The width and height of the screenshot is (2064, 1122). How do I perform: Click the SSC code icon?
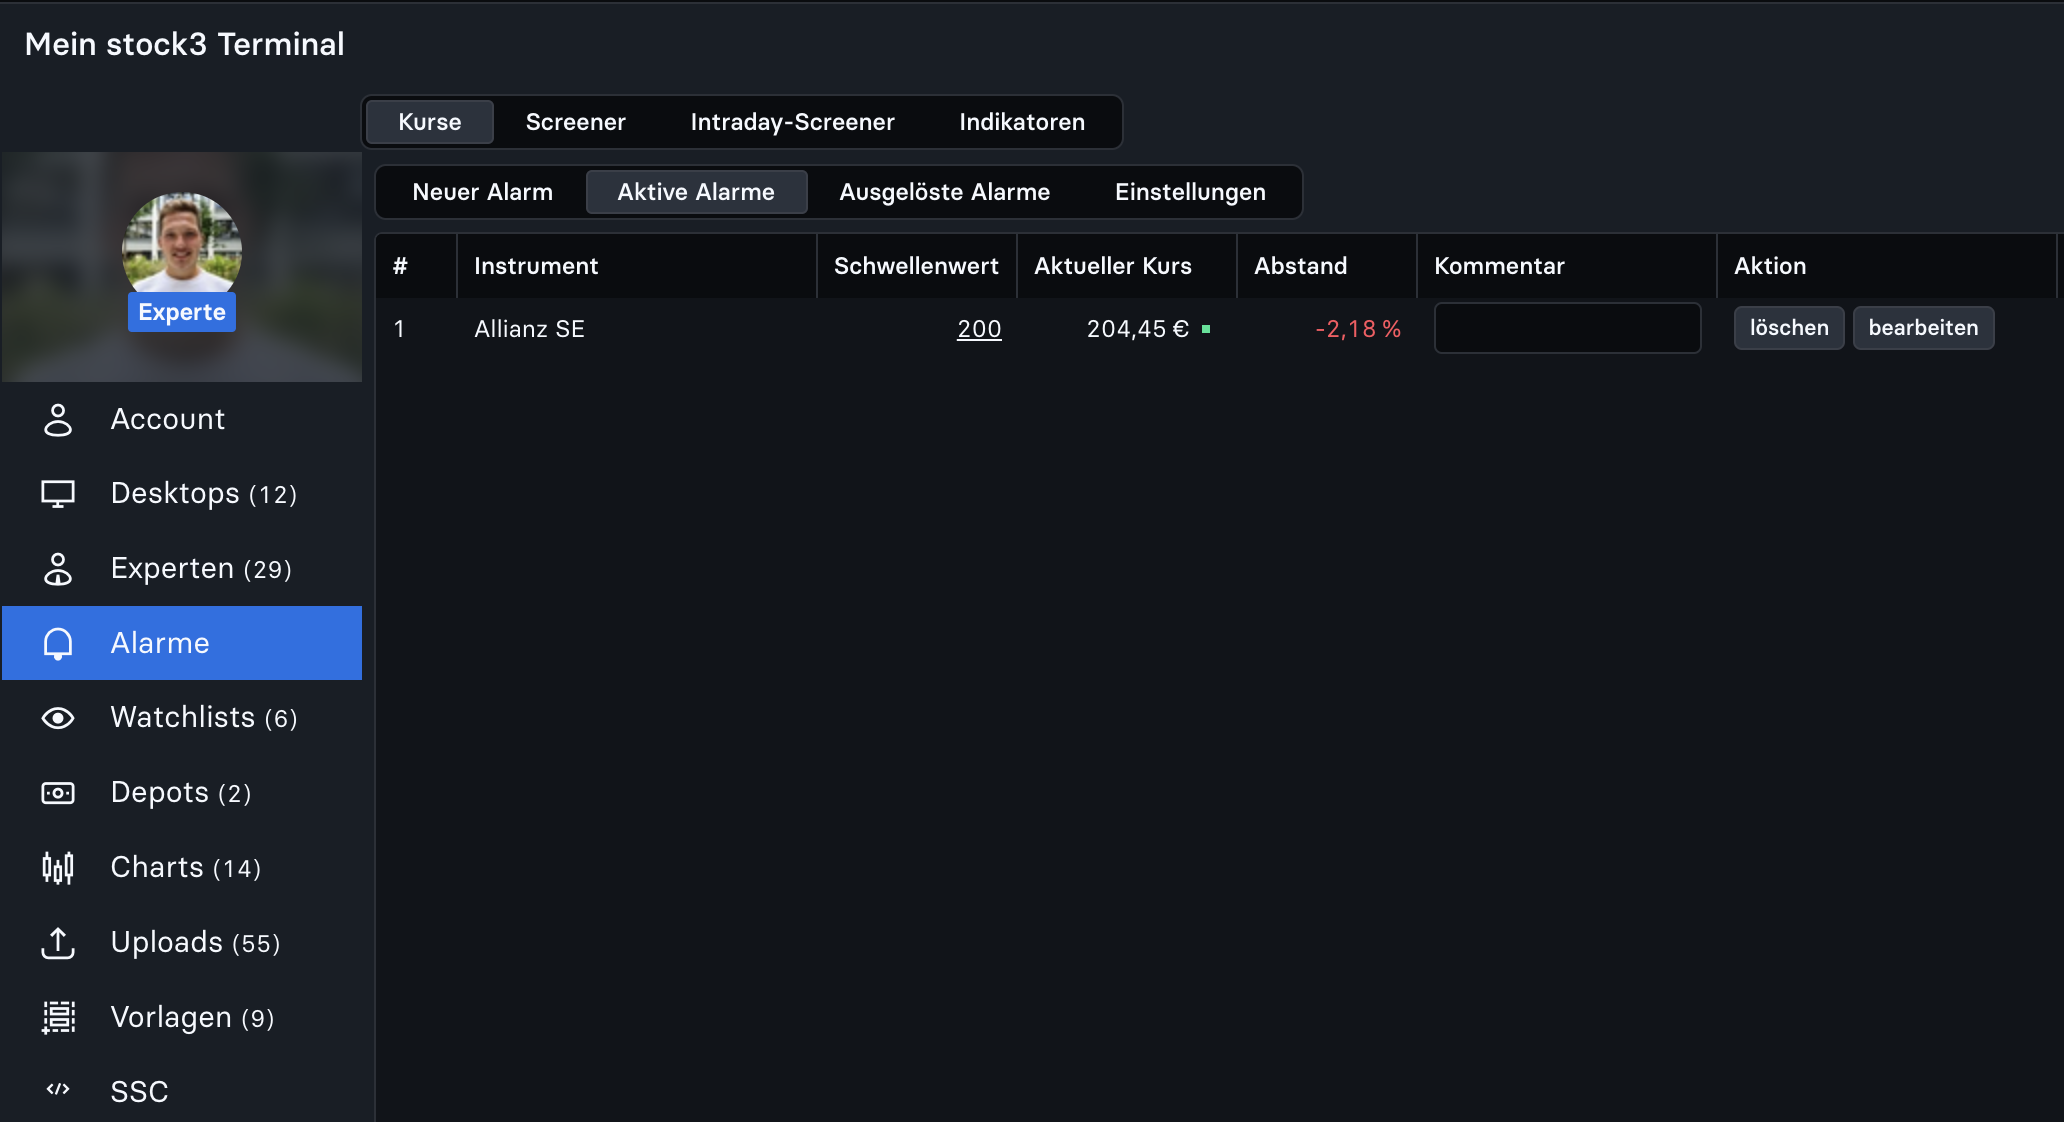[58, 1089]
